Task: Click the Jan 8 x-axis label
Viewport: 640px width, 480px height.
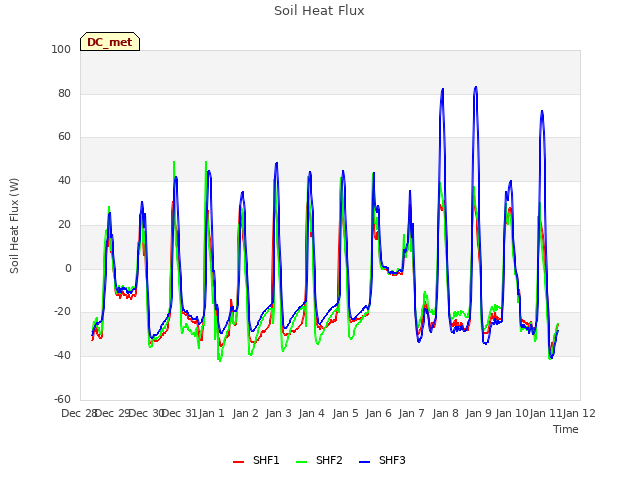Action: click(x=445, y=413)
